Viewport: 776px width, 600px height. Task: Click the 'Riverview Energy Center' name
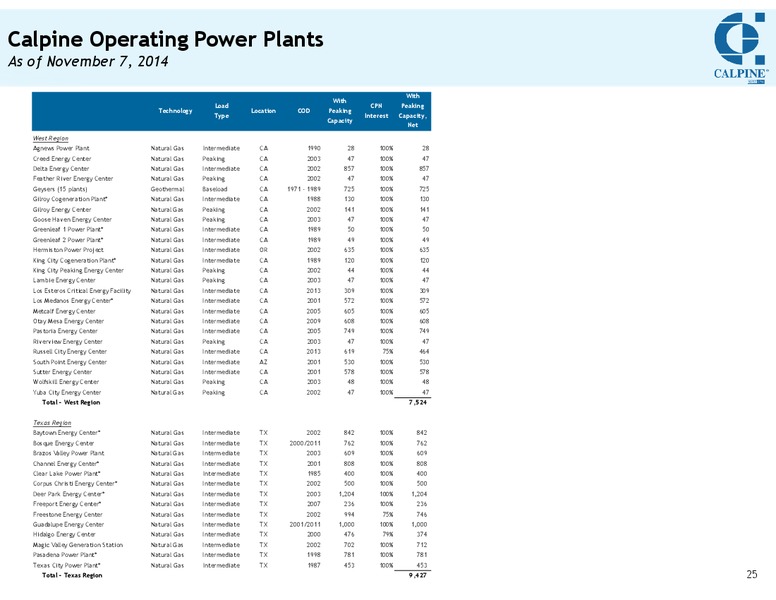tap(67, 342)
